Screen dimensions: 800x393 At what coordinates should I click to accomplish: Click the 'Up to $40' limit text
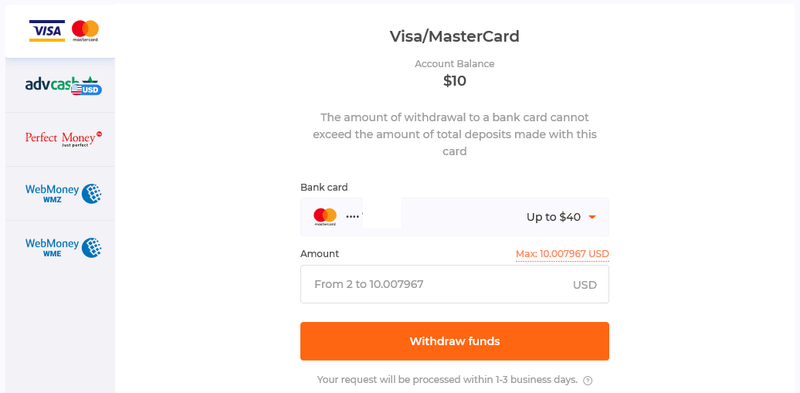pyautogui.click(x=554, y=217)
